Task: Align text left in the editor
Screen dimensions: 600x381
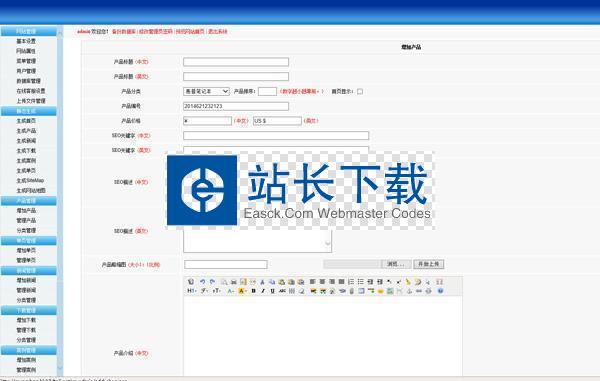Action: point(312,282)
